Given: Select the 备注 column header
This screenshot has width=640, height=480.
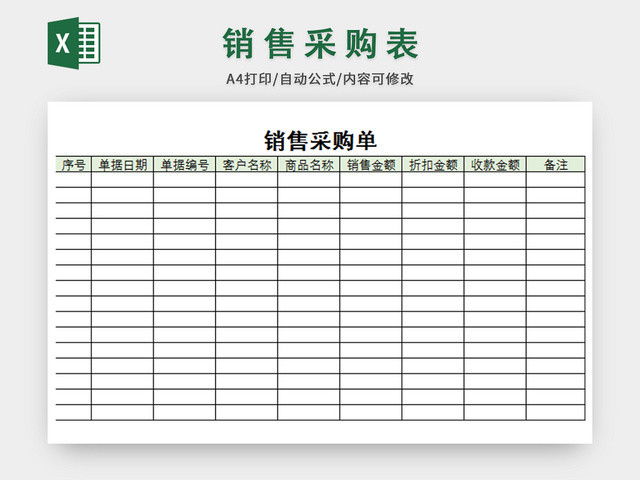Looking at the screenshot, I should pos(556,164).
